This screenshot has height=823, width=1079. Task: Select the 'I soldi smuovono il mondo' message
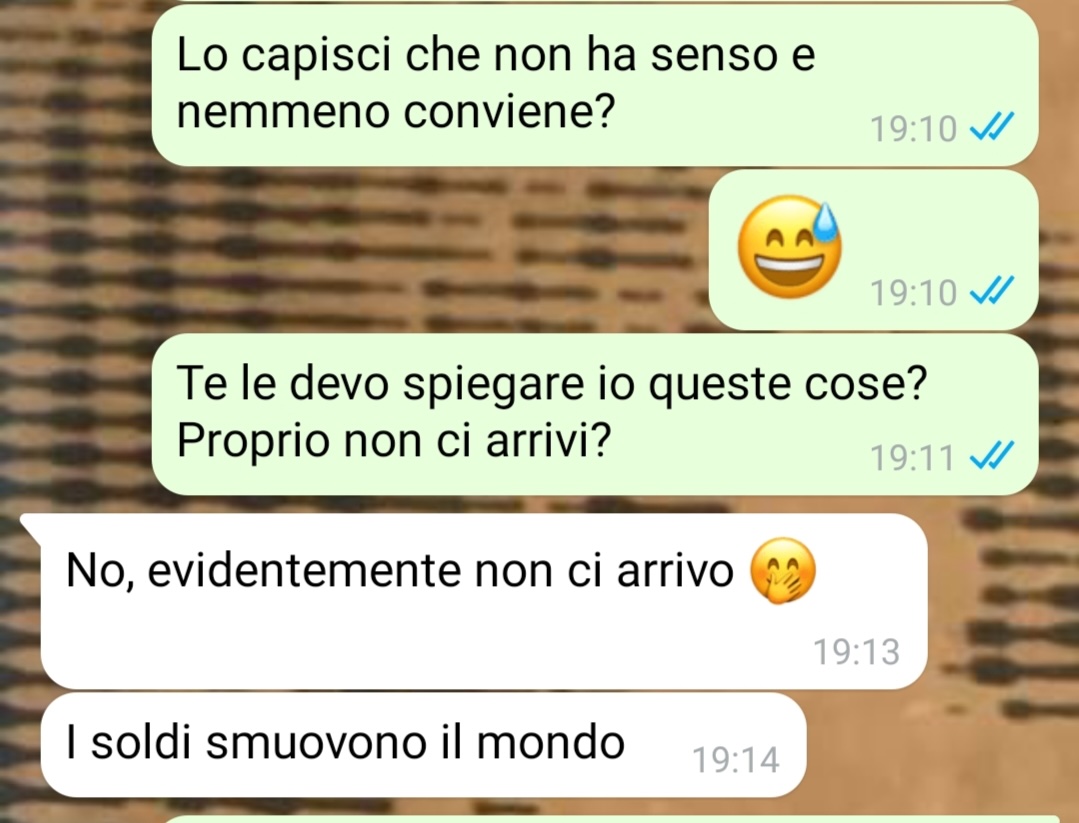click(x=423, y=745)
